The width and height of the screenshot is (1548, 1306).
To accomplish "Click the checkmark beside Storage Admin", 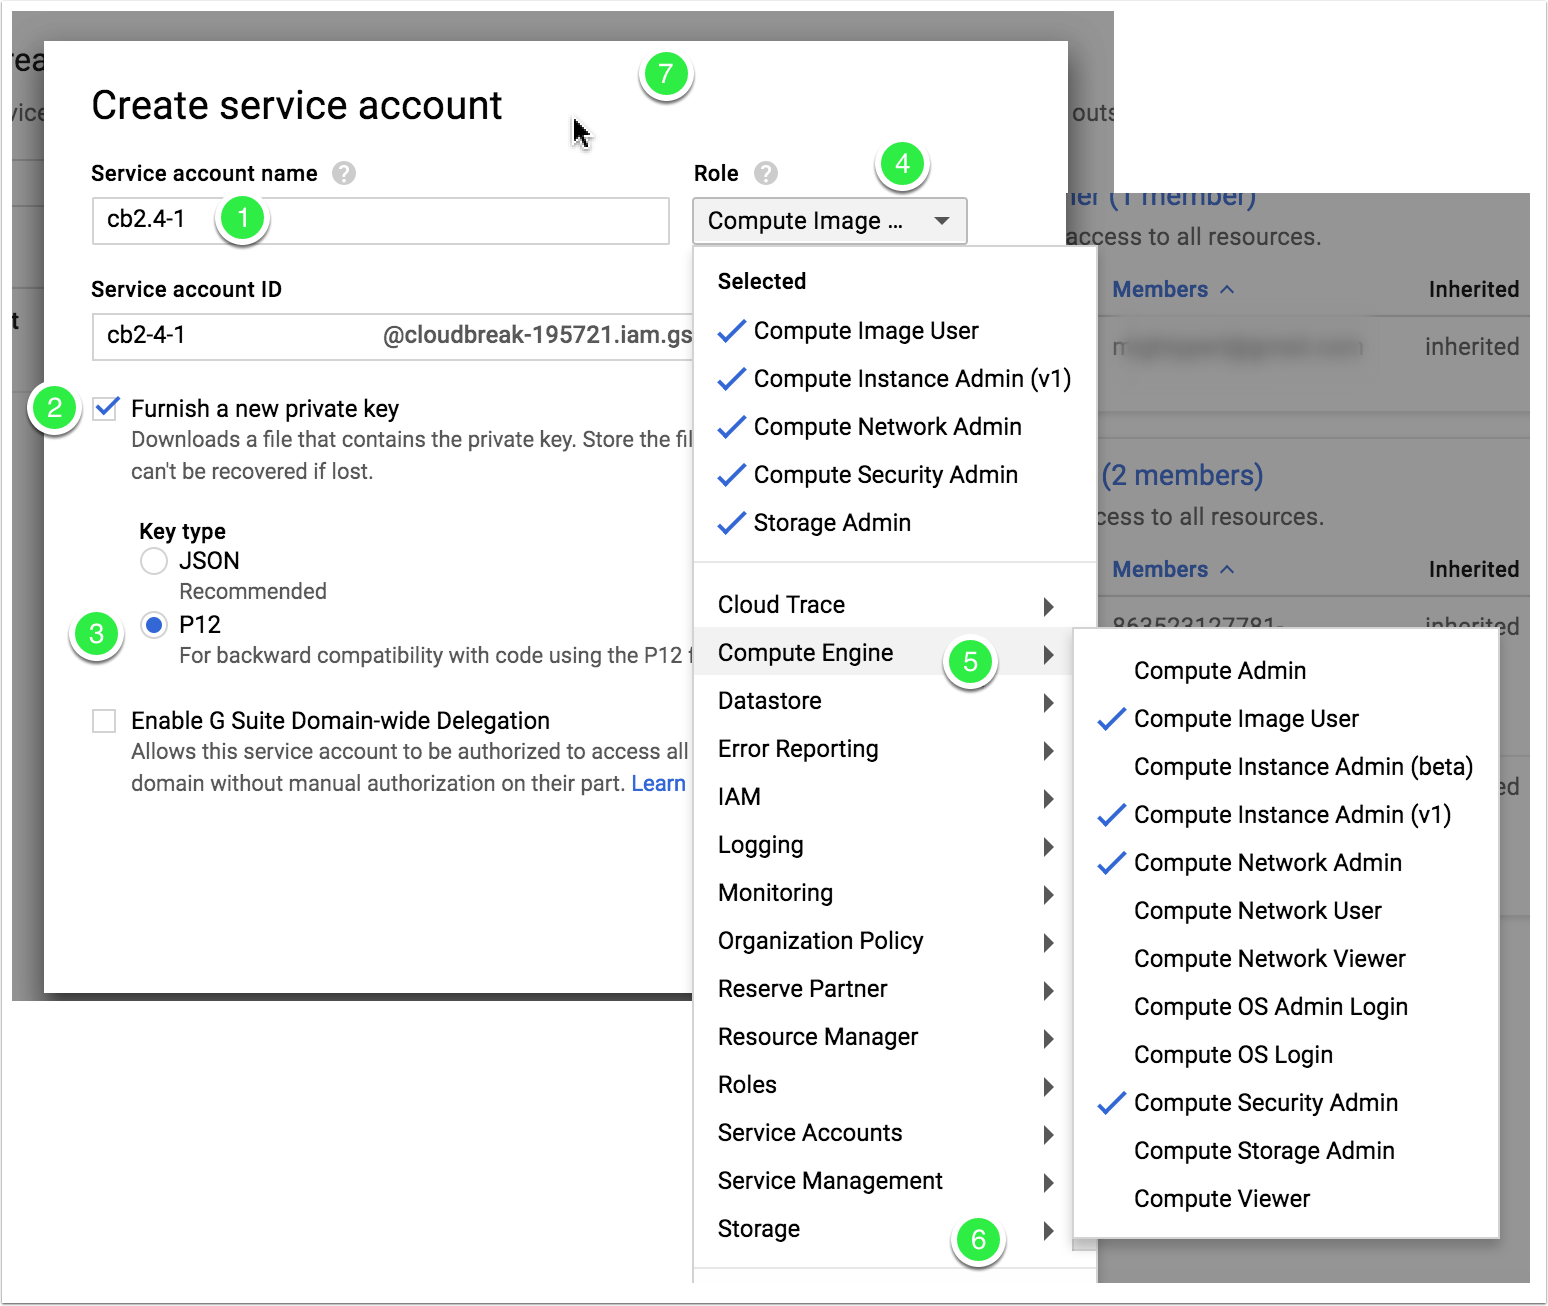I will (731, 522).
